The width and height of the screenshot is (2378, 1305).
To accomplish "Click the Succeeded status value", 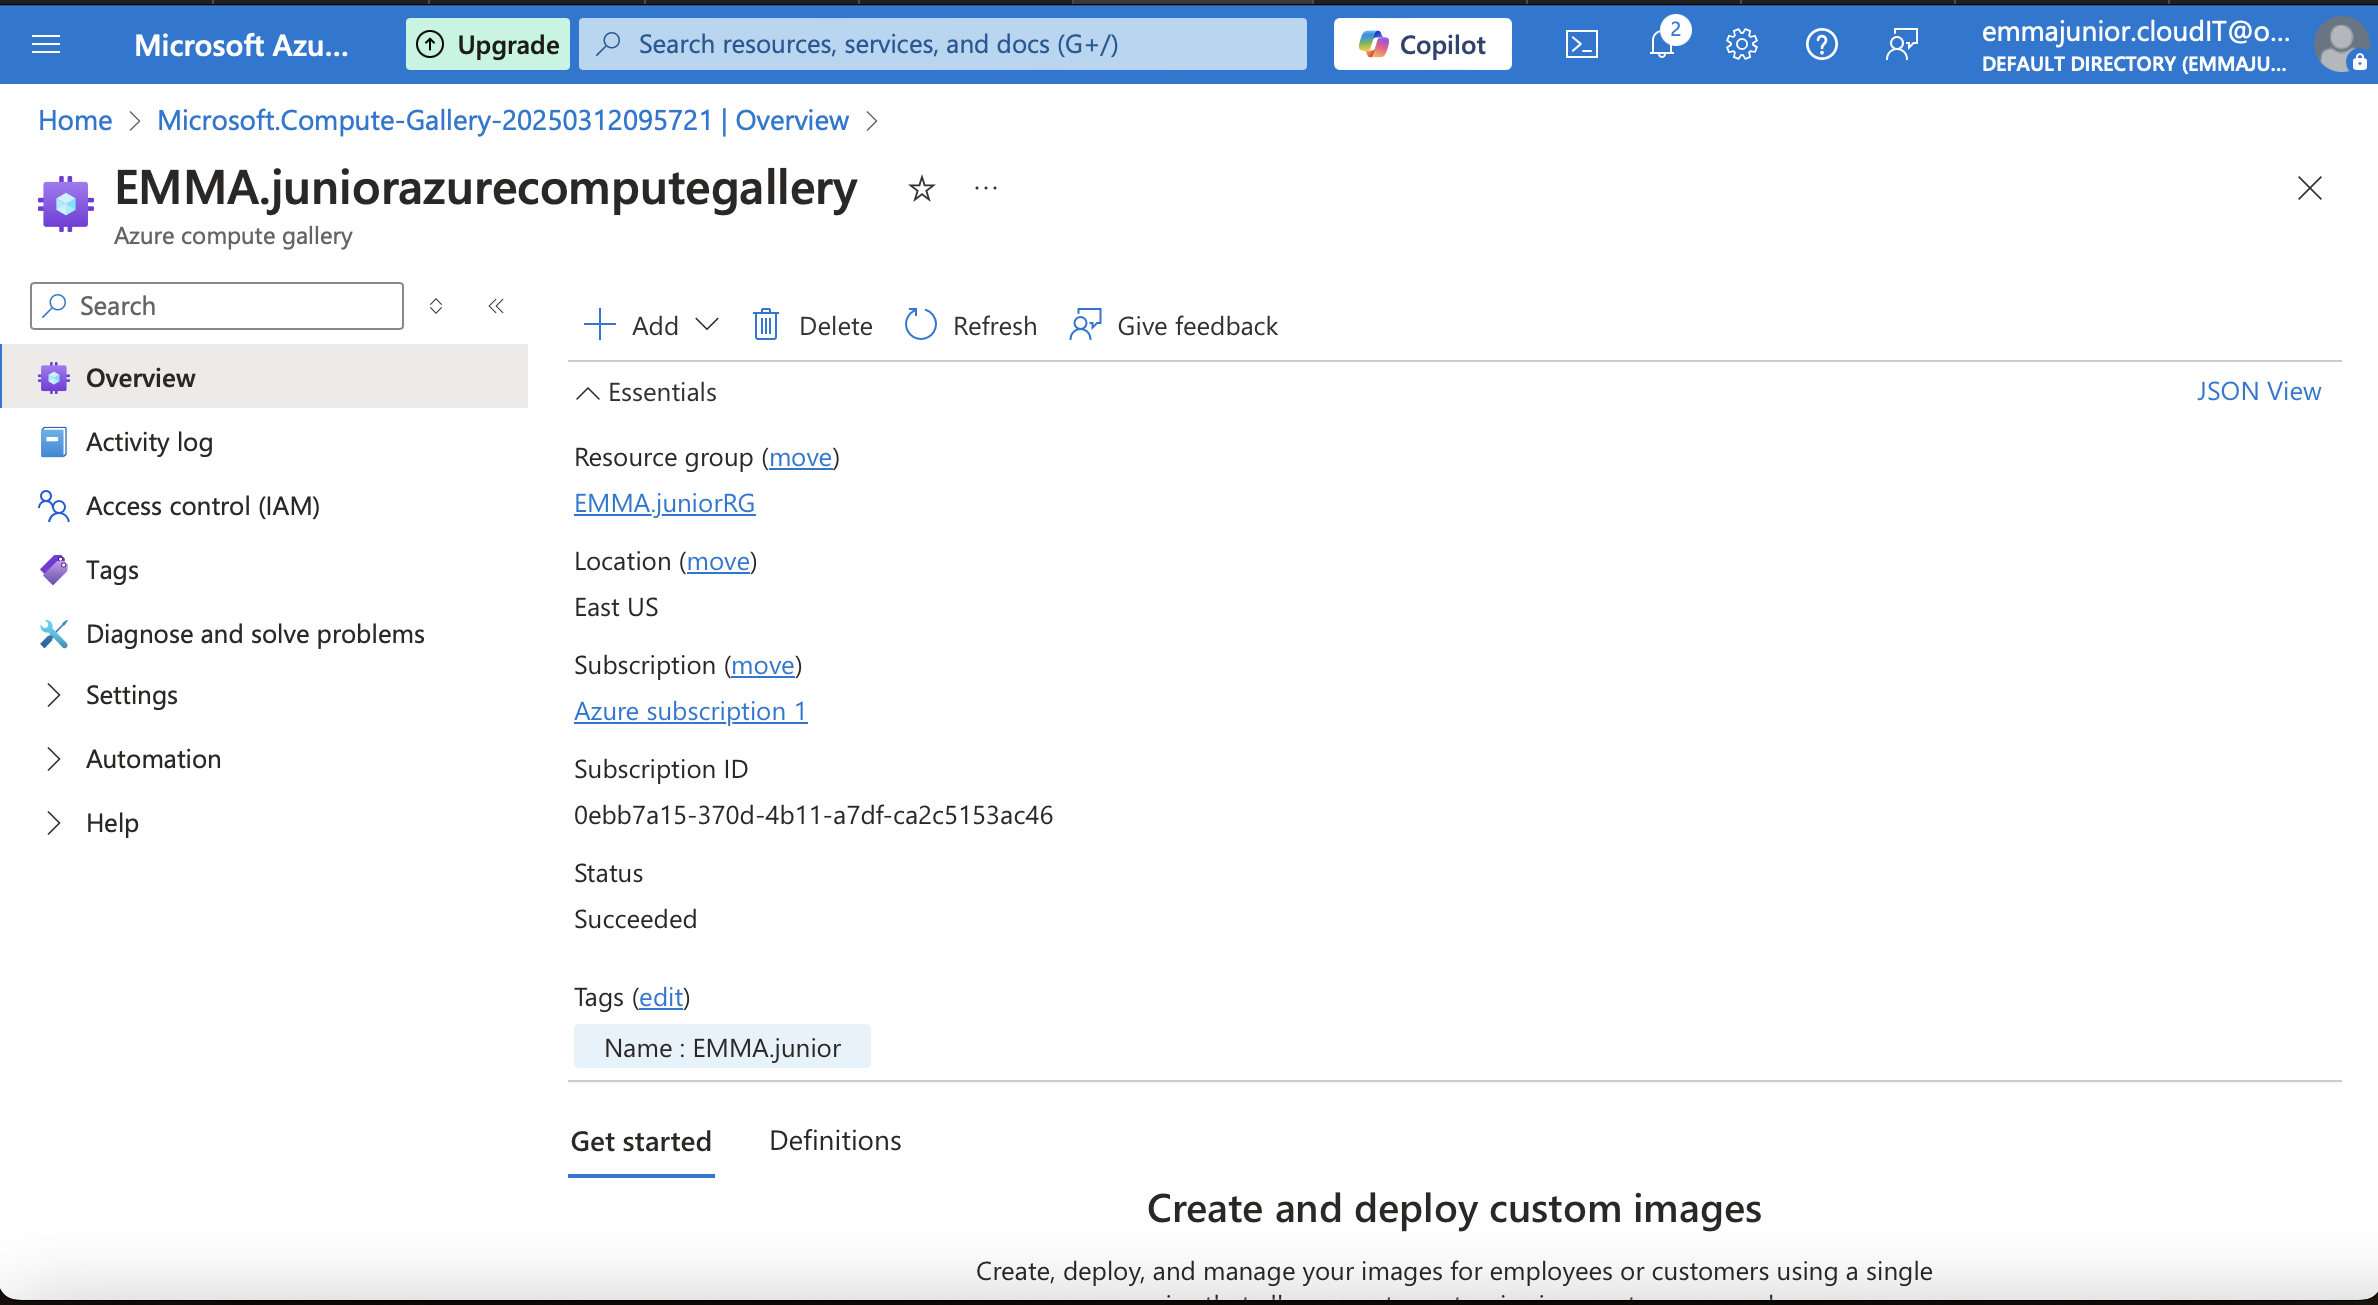I will 635,919.
